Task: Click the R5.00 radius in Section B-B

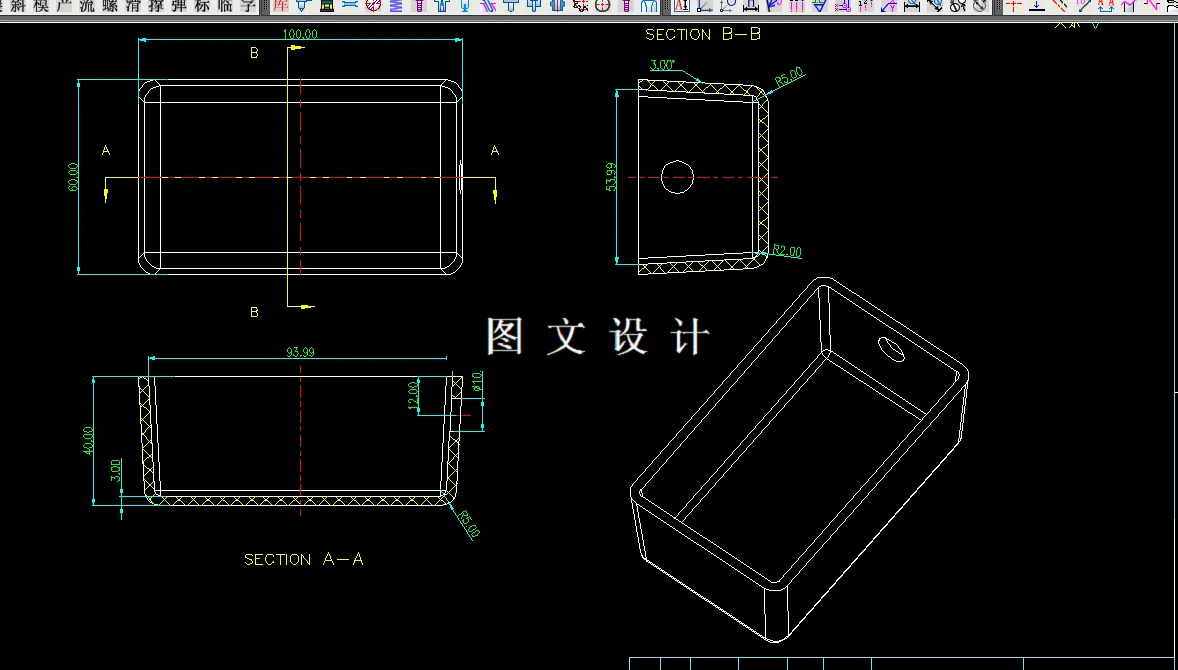Action: (789, 77)
